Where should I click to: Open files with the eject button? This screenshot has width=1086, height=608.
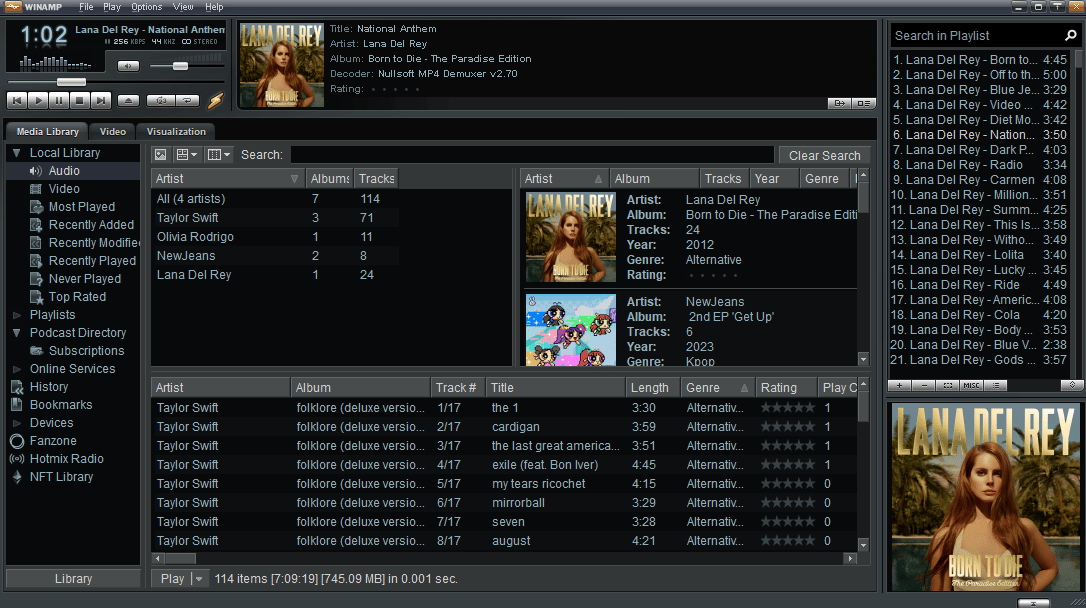click(128, 100)
